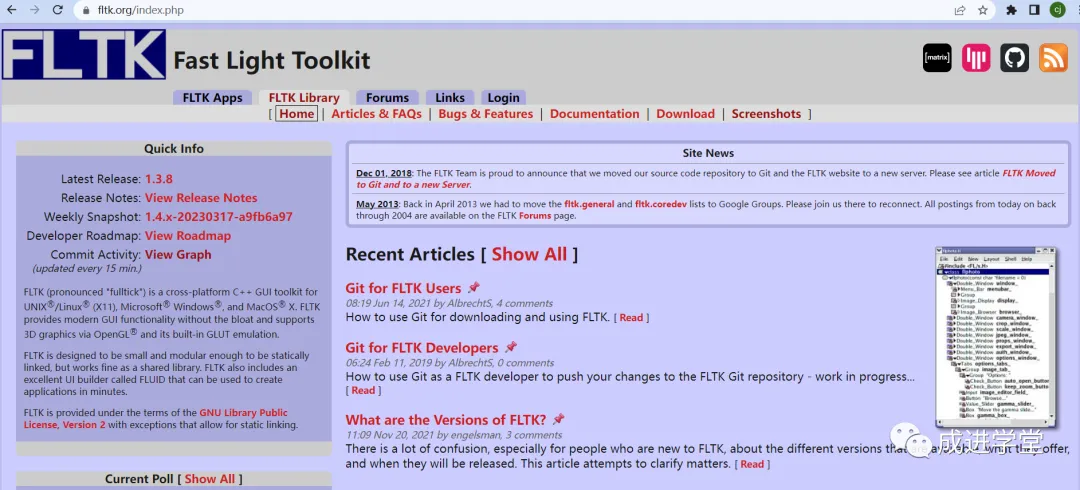The width and height of the screenshot is (1080, 490).
Task: Click Show All next to Current Poll
Action: [x=209, y=479]
